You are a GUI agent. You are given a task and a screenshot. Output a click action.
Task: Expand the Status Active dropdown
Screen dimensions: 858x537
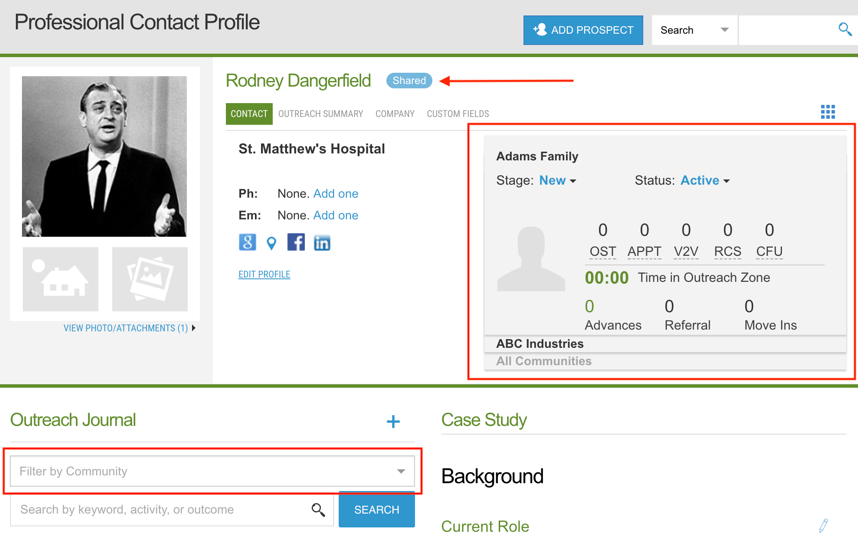[705, 181]
